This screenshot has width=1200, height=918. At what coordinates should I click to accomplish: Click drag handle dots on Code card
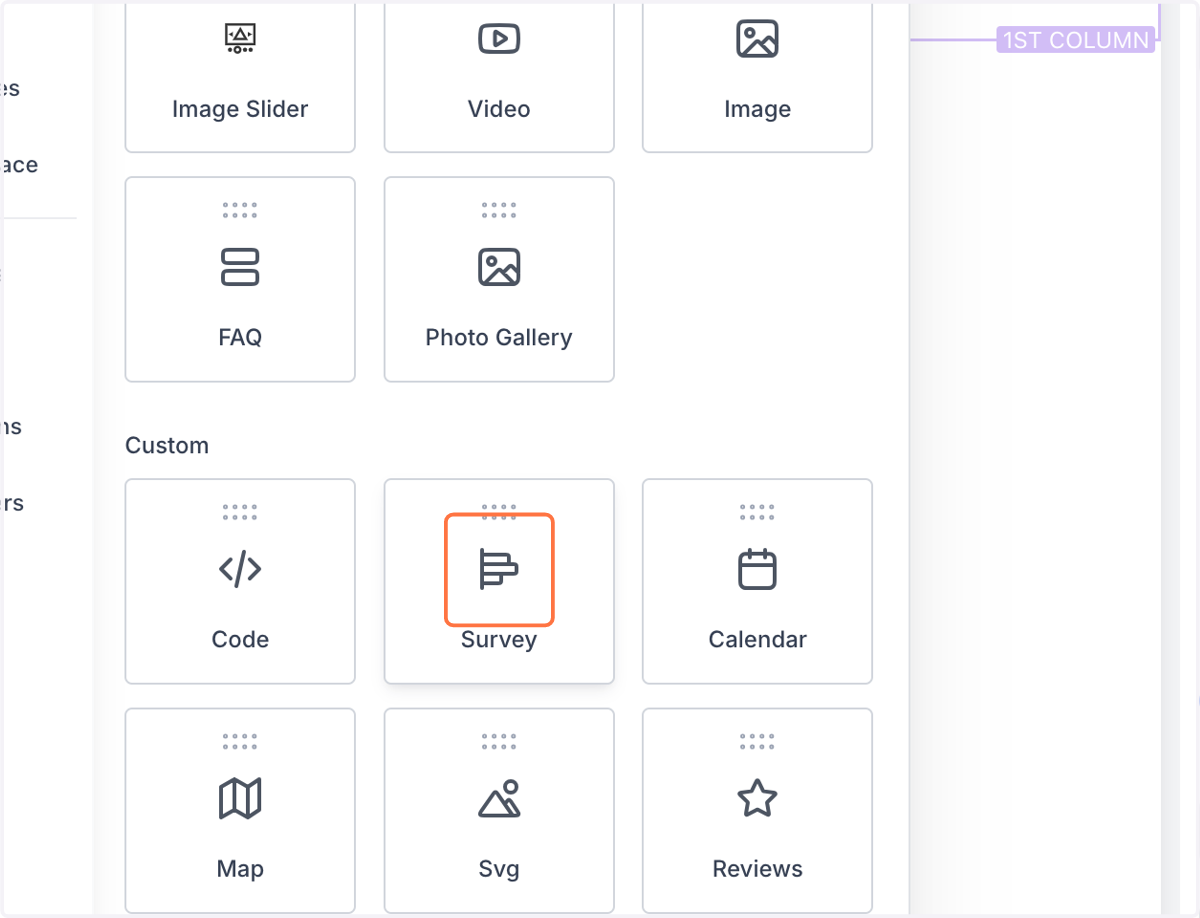tap(240, 512)
